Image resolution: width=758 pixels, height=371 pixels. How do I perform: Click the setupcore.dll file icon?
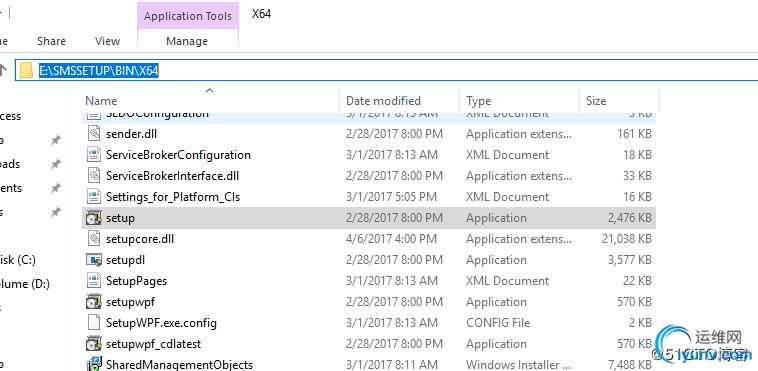[93, 239]
